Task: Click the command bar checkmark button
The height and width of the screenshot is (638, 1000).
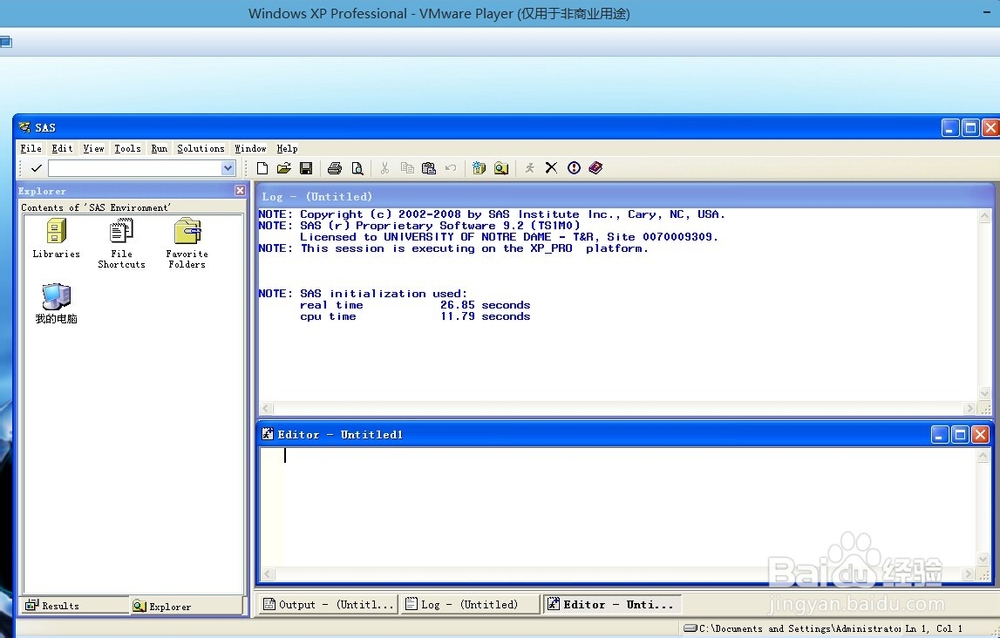Action: 36,168
